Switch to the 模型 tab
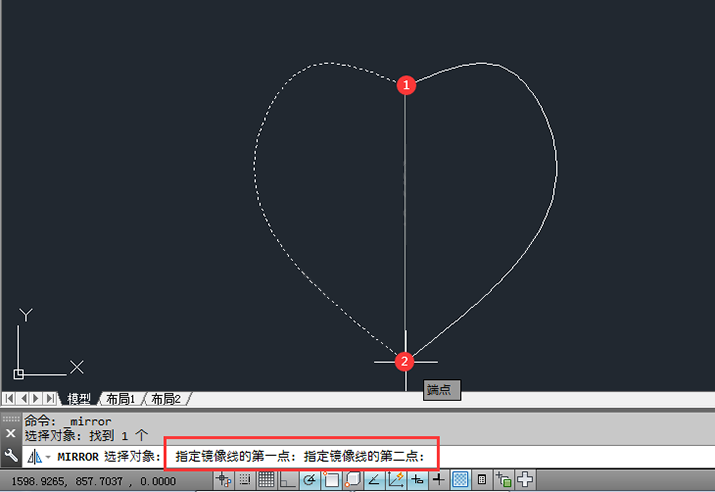 pyautogui.click(x=78, y=399)
